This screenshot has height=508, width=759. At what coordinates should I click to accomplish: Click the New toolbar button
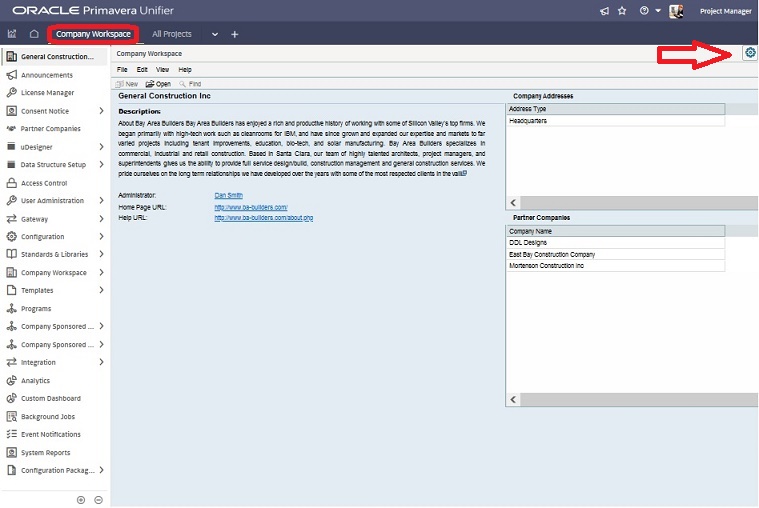click(127, 84)
